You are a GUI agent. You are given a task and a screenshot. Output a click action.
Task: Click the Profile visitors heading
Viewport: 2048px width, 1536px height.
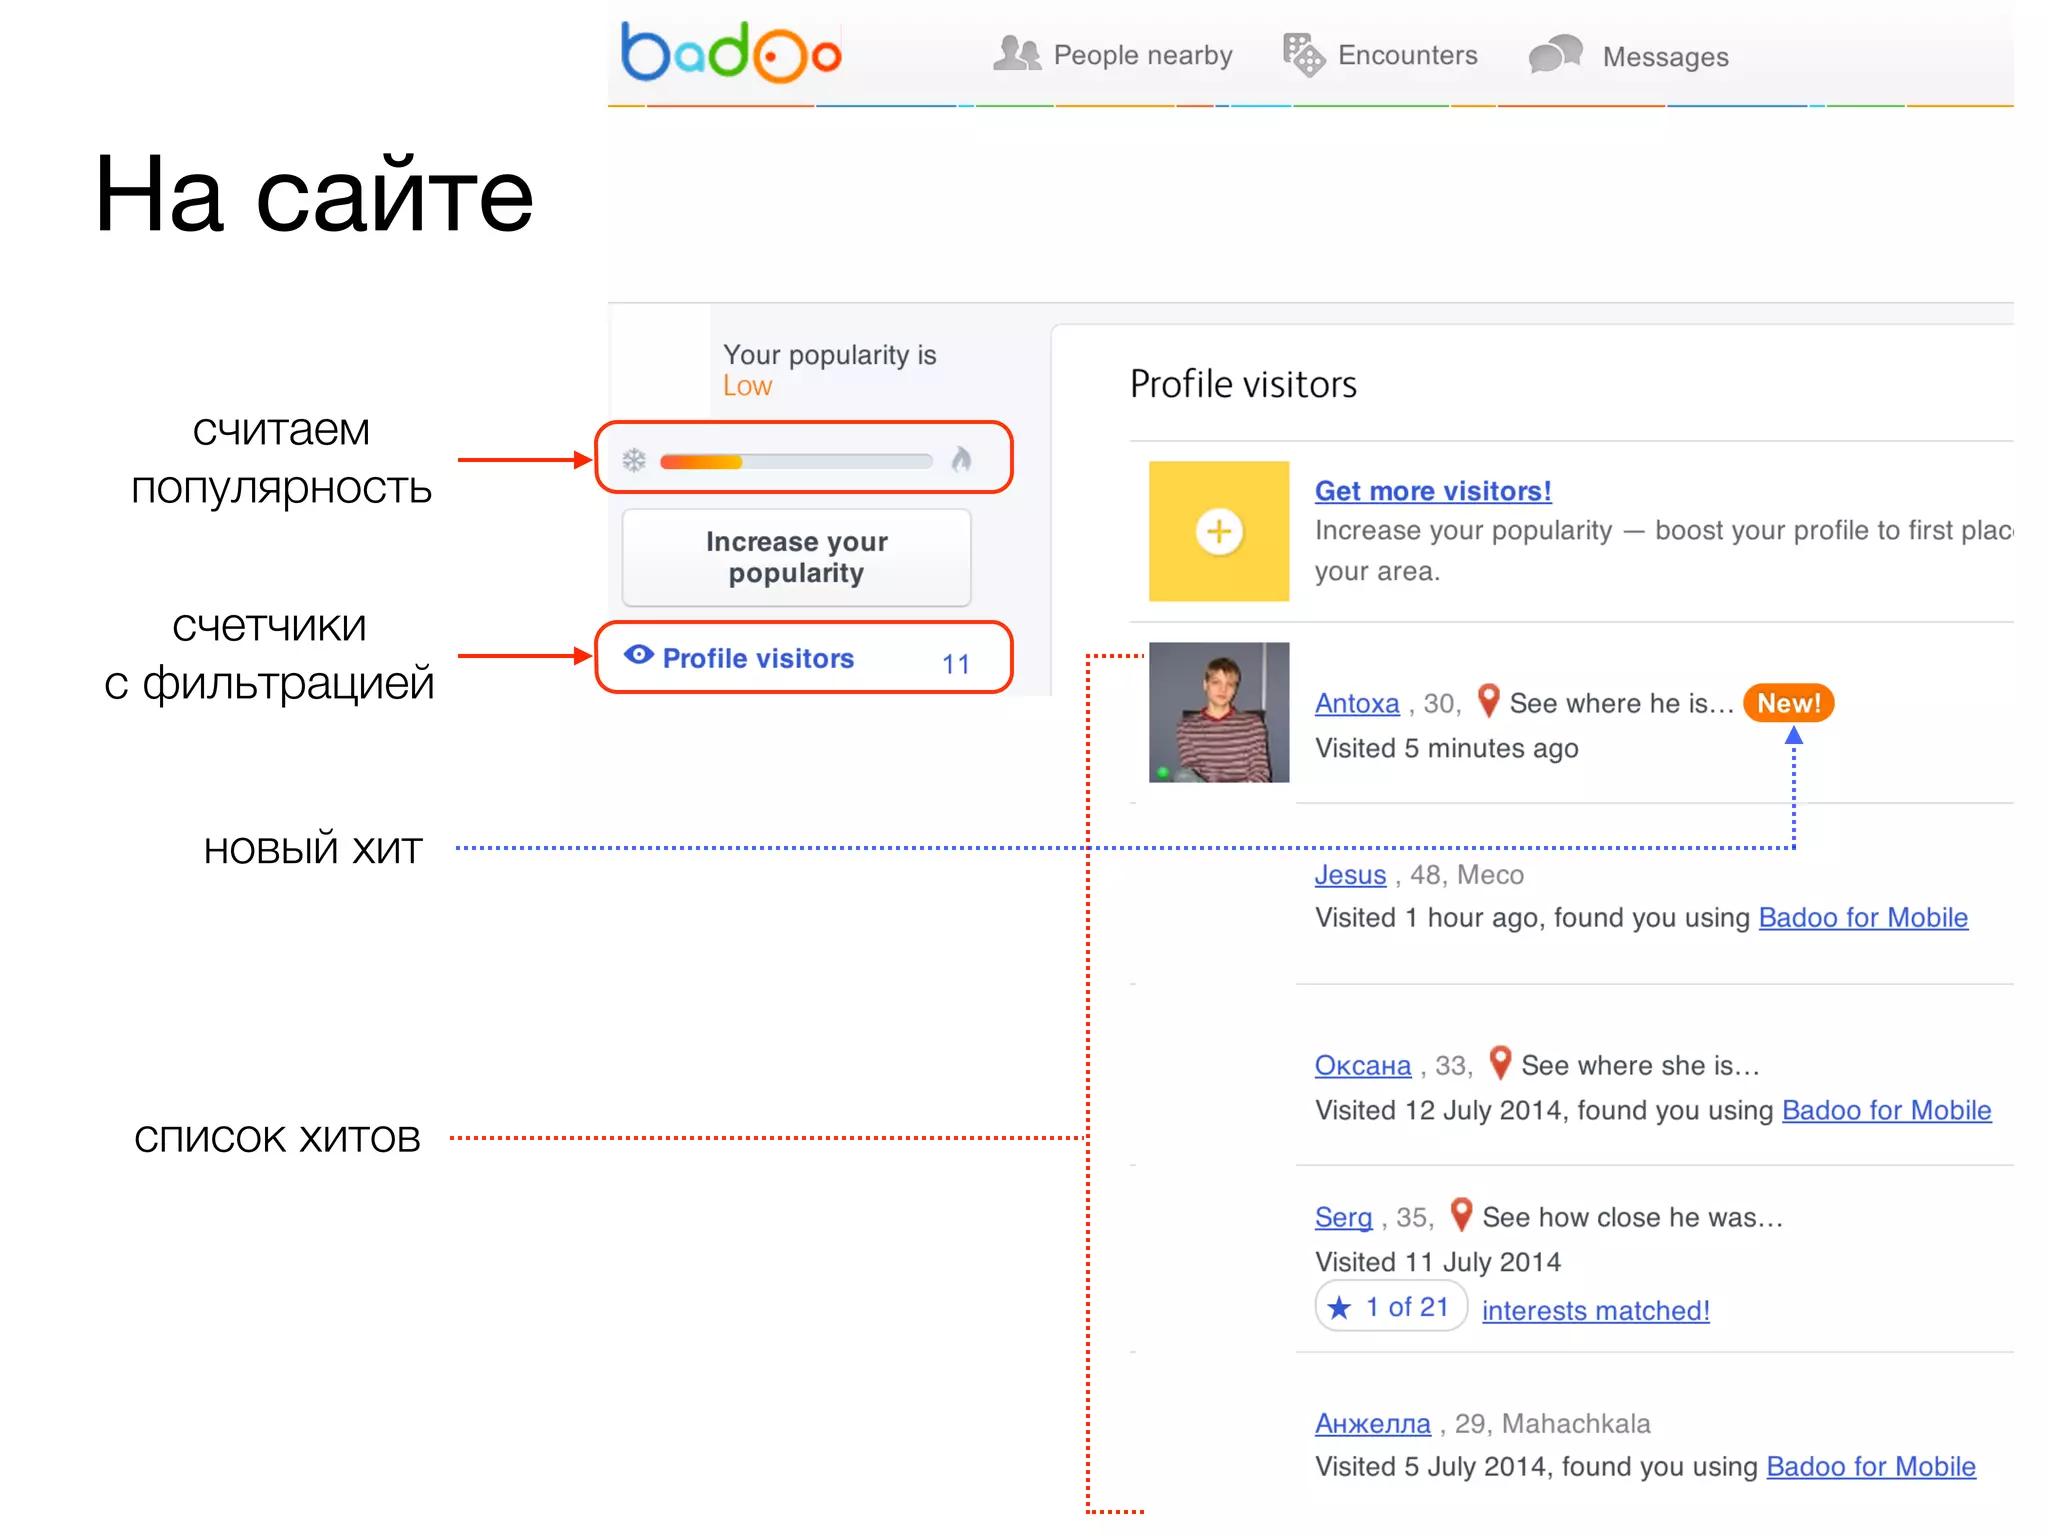1243,384
